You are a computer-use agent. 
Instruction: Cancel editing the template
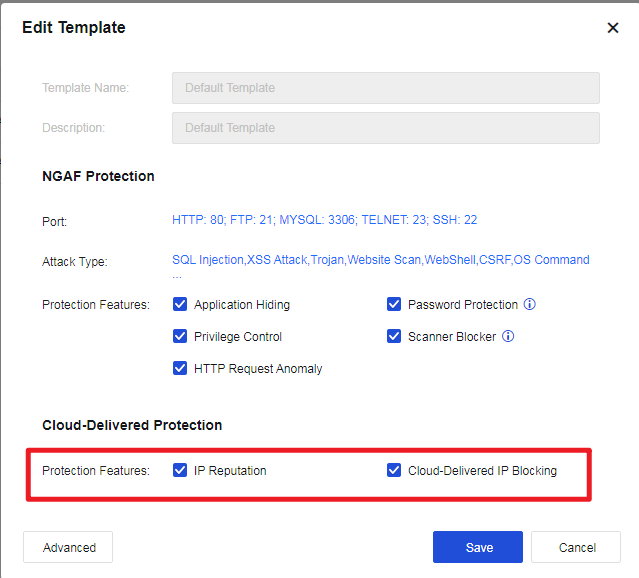coord(576,547)
